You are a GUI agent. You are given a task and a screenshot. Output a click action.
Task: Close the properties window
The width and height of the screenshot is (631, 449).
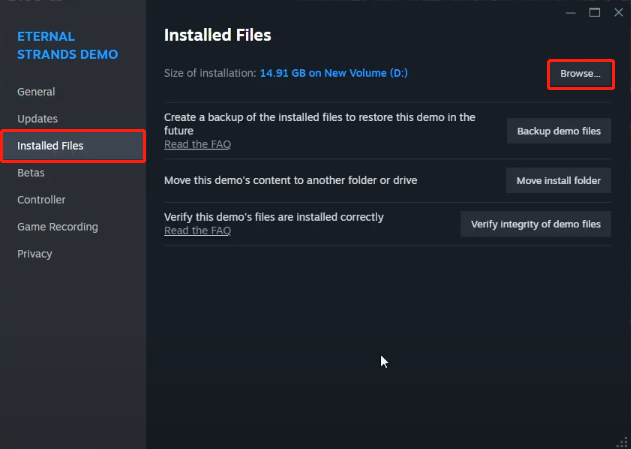pyautogui.click(x=619, y=13)
